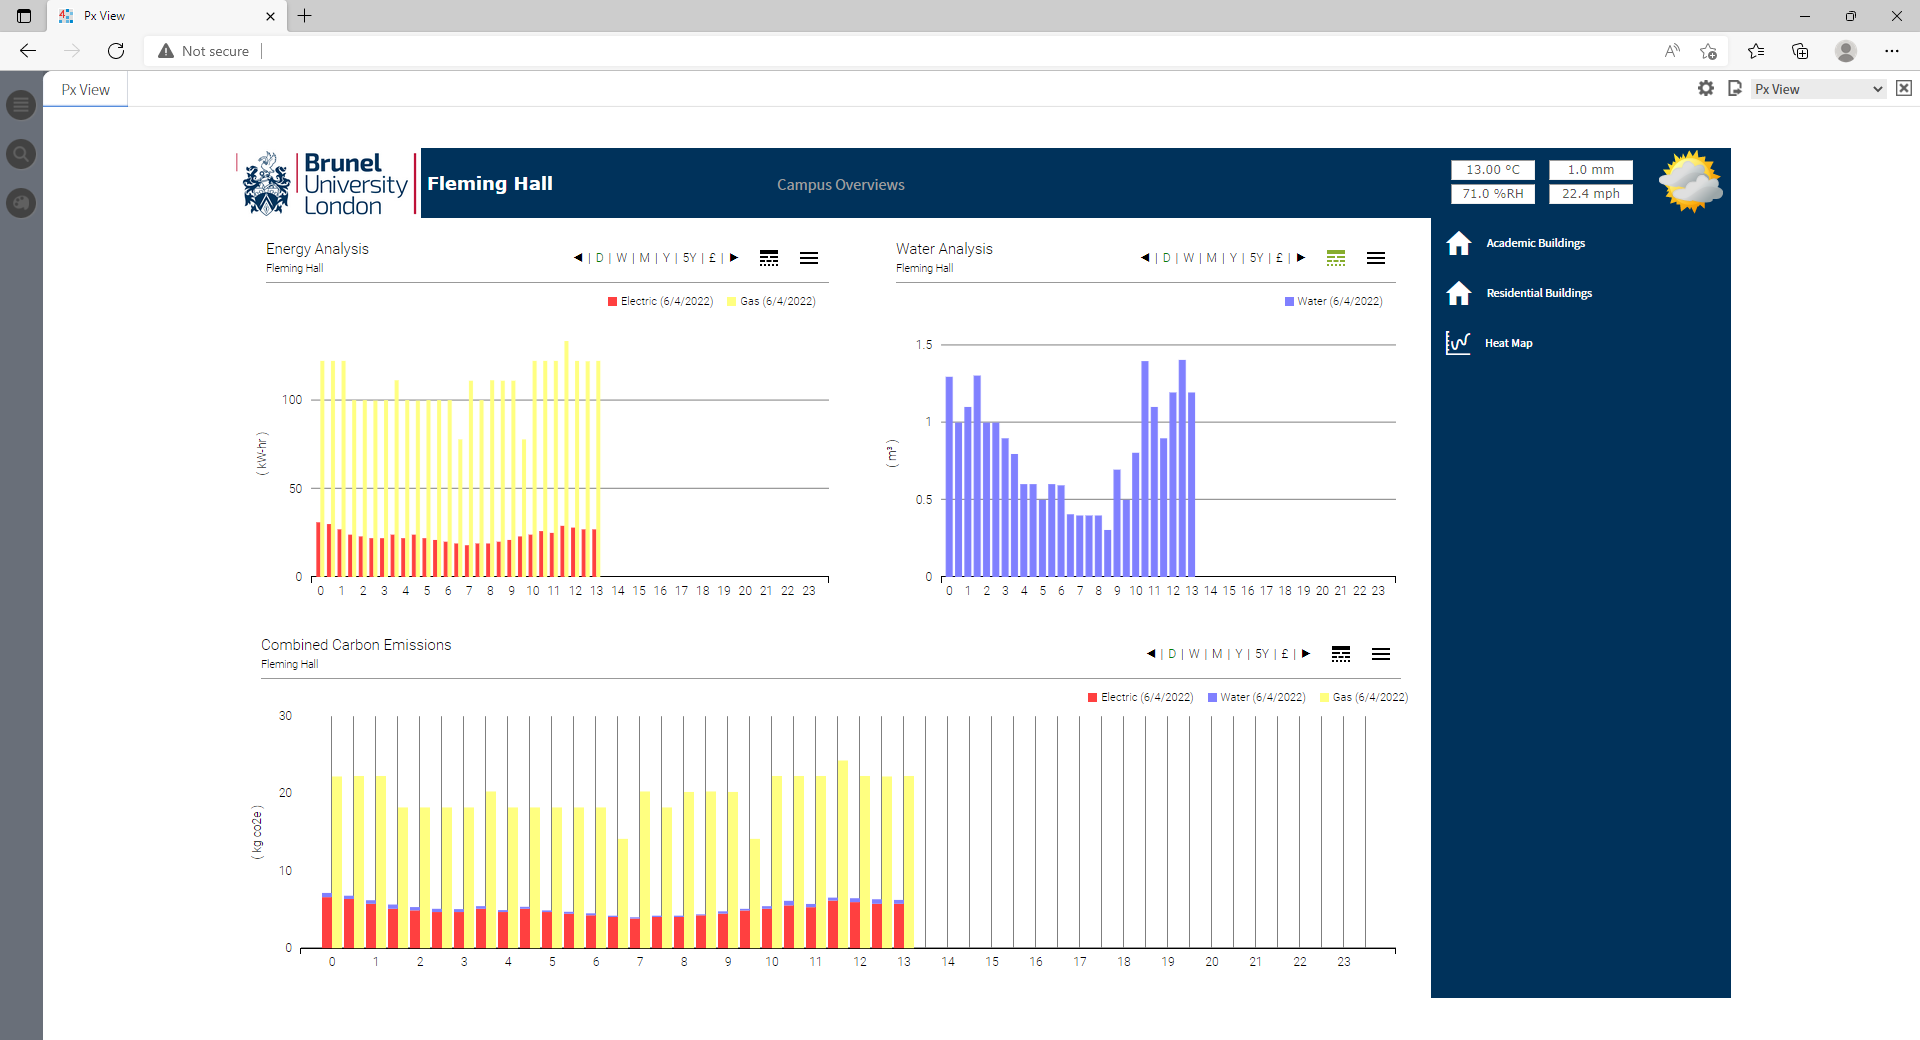Open Campus Overviews link
Image resolution: width=1920 pixels, height=1040 pixels.
[840, 185]
